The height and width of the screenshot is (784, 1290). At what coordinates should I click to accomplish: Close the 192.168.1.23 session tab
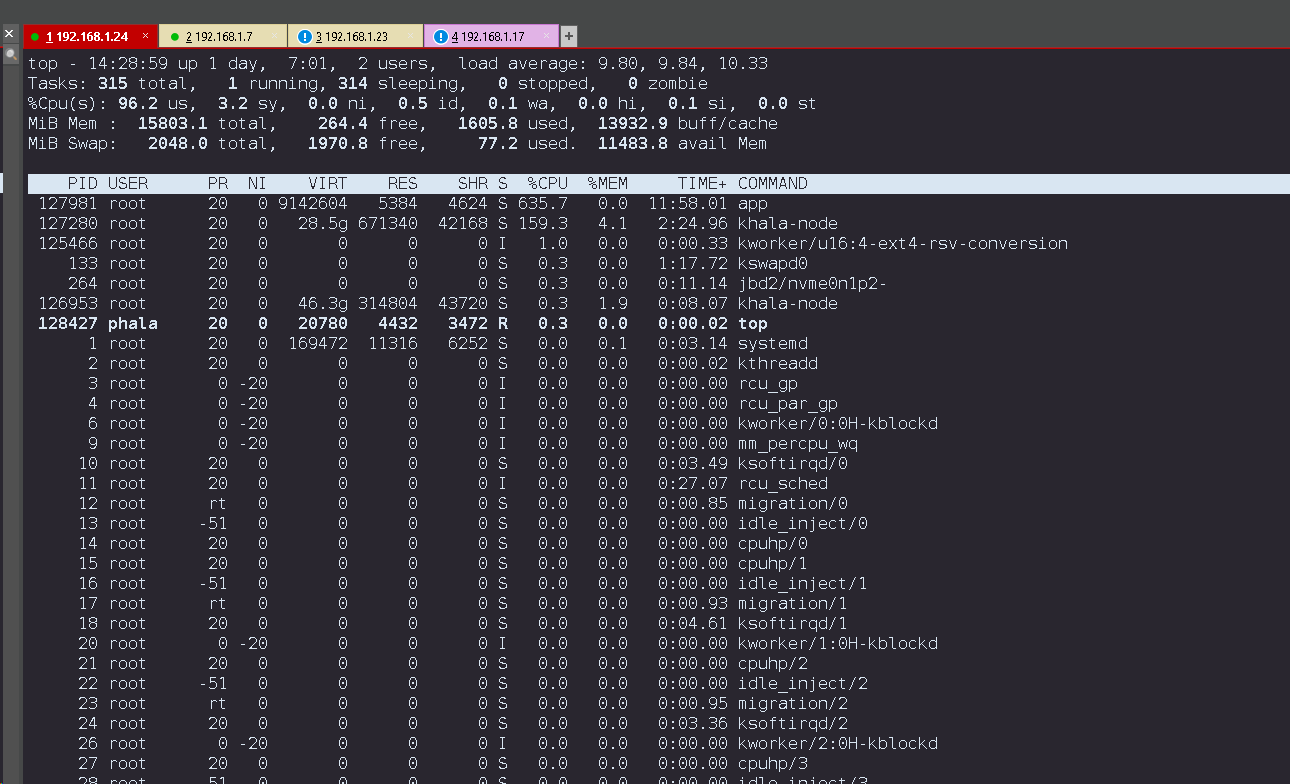[x=410, y=37]
